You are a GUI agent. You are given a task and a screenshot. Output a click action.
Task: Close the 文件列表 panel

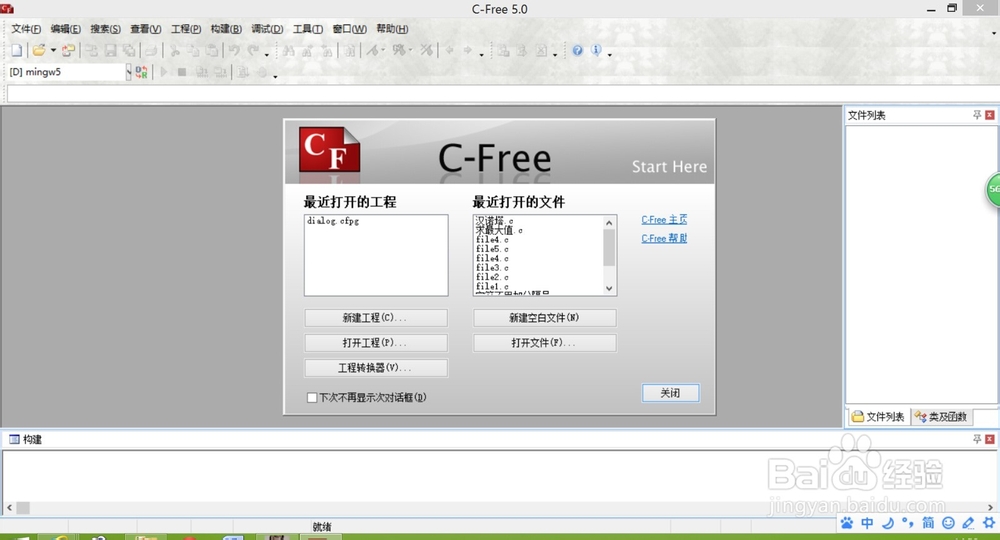(x=990, y=115)
